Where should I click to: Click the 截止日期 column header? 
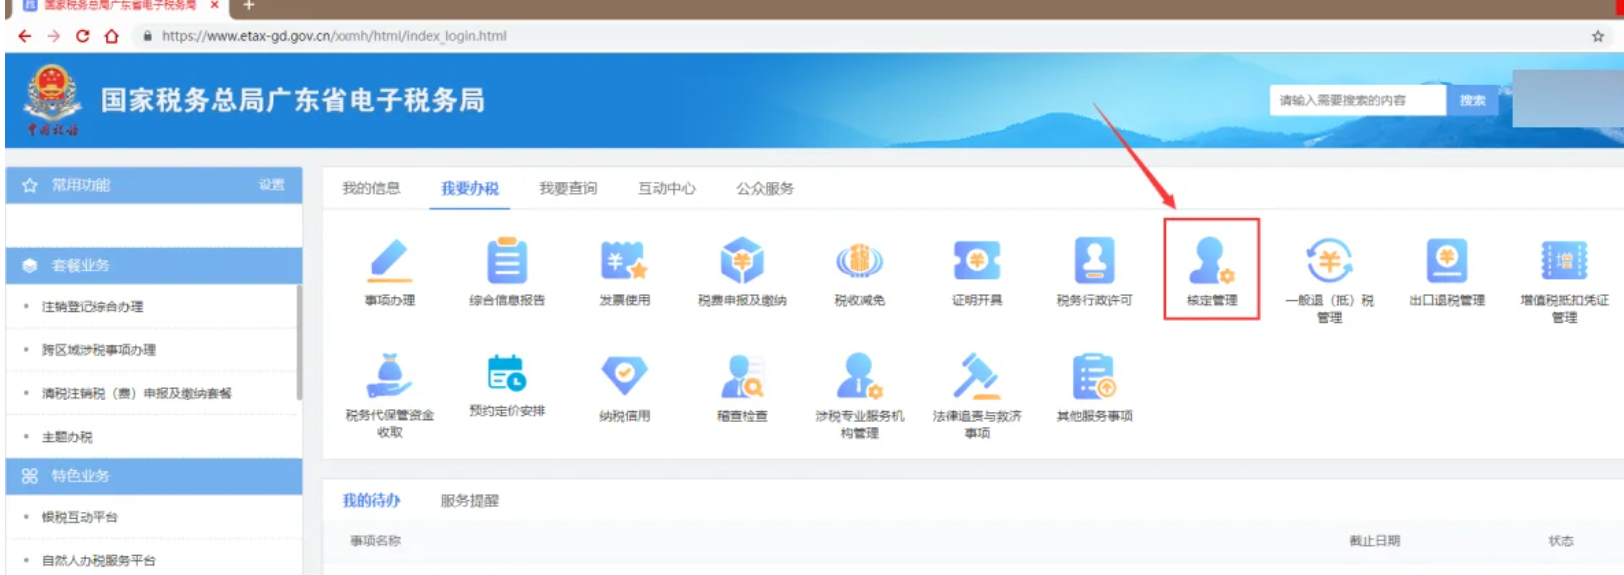(x=1375, y=541)
